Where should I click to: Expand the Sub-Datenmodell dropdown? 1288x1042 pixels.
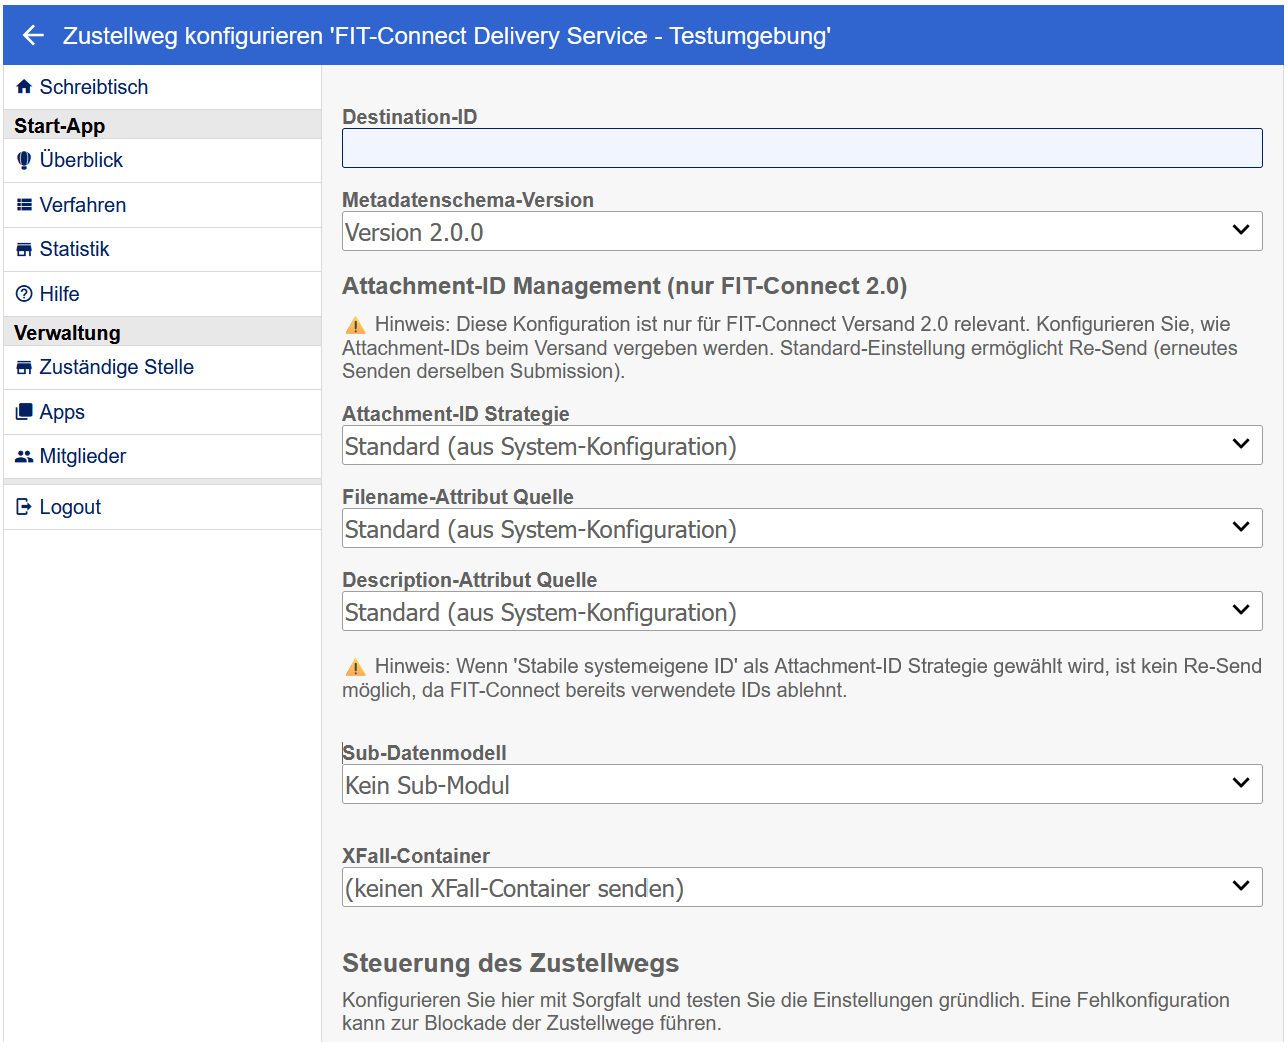point(802,784)
